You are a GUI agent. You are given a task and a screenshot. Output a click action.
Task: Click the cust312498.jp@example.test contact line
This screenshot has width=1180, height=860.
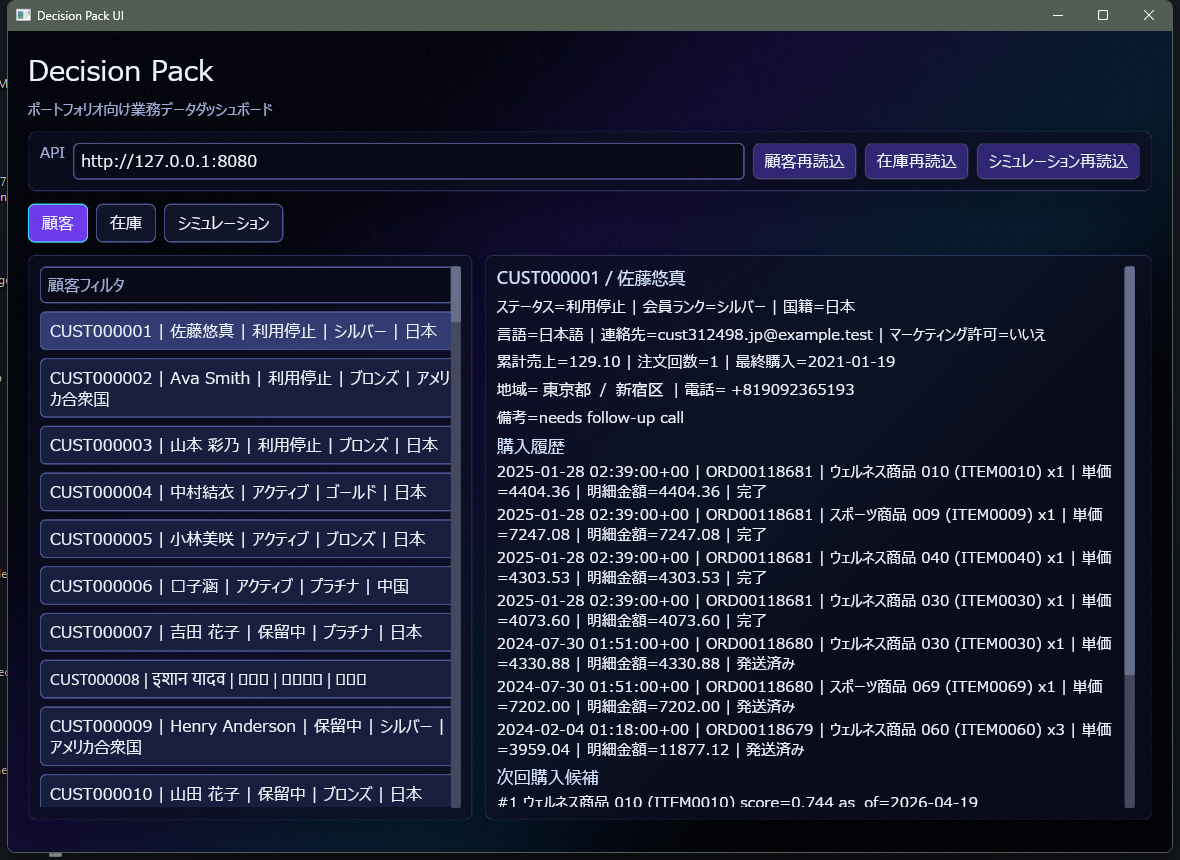click(771, 335)
